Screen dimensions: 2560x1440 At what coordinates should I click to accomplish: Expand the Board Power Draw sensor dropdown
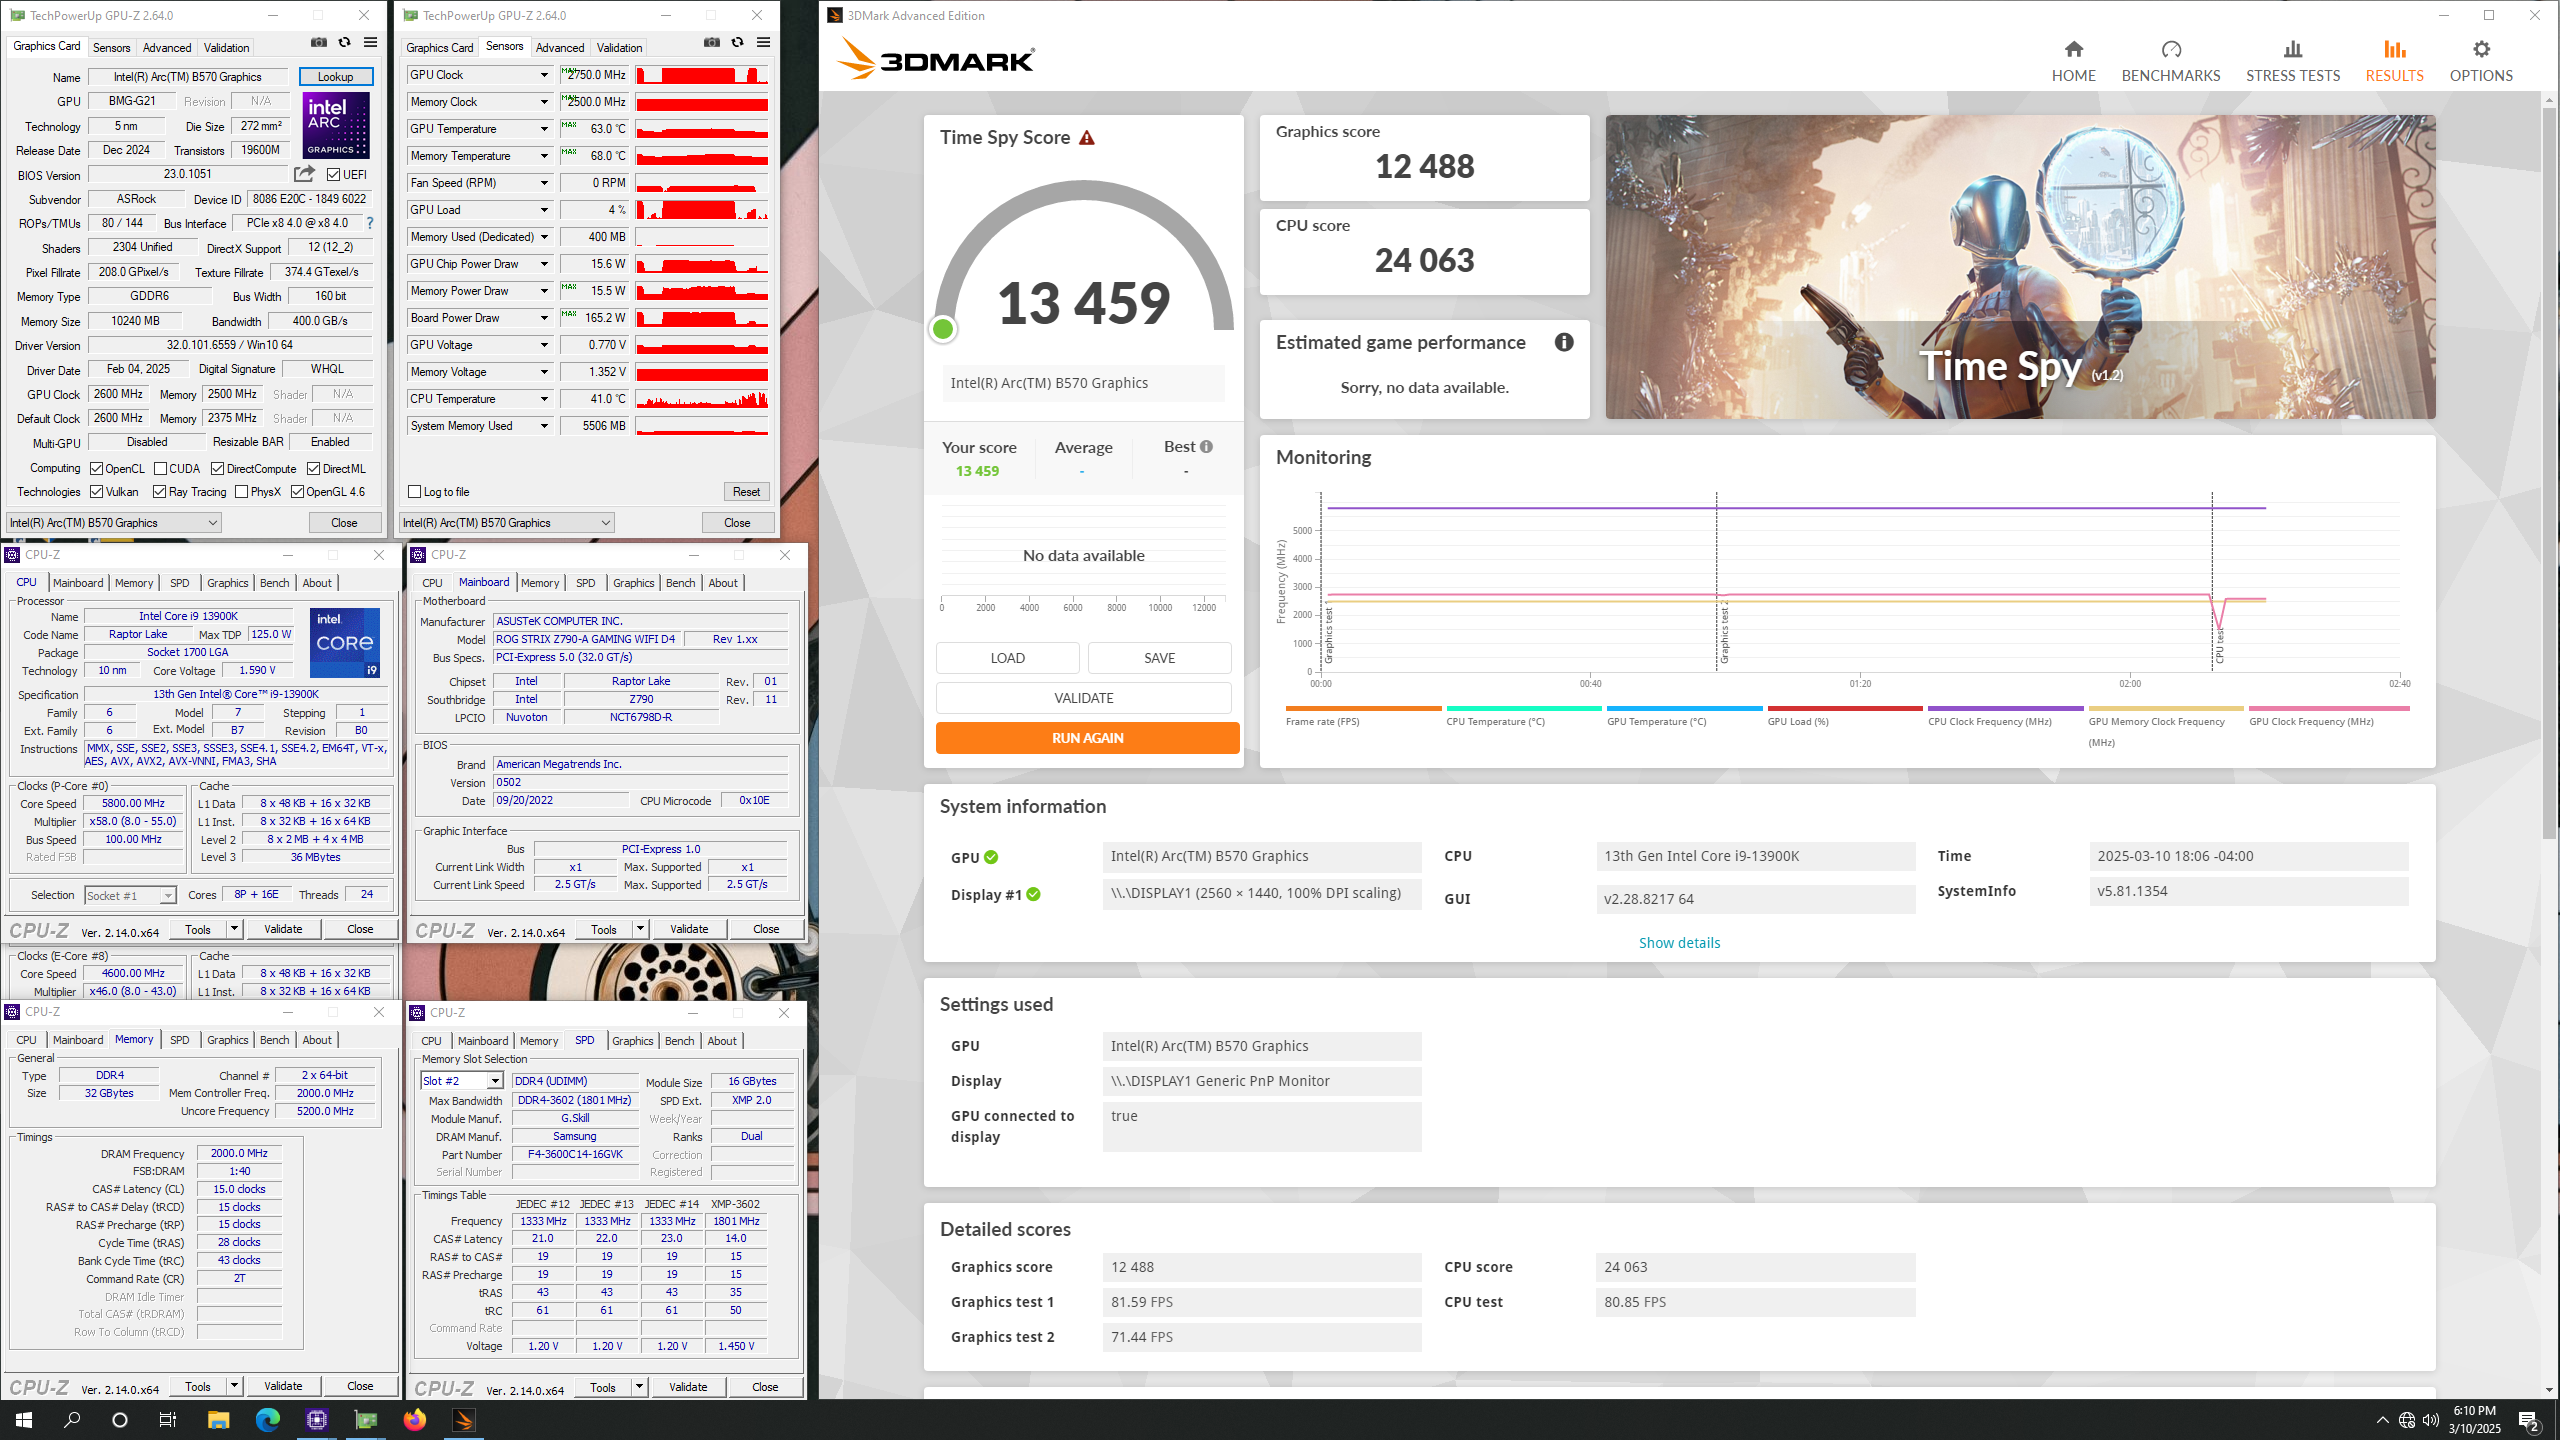pos(544,318)
